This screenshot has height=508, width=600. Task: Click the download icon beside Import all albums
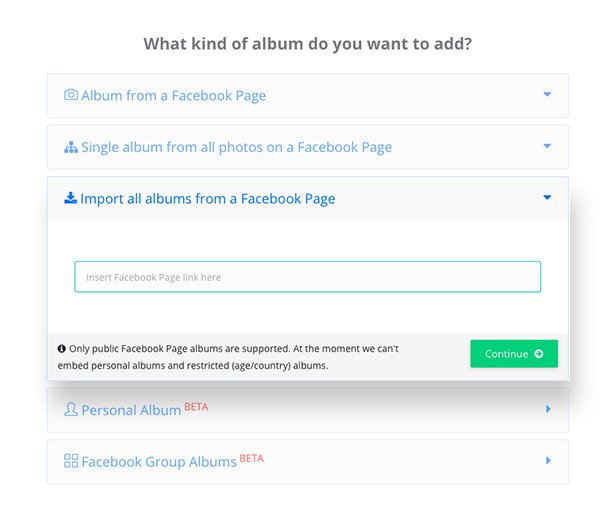pyautogui.click(x=70, y=198)
